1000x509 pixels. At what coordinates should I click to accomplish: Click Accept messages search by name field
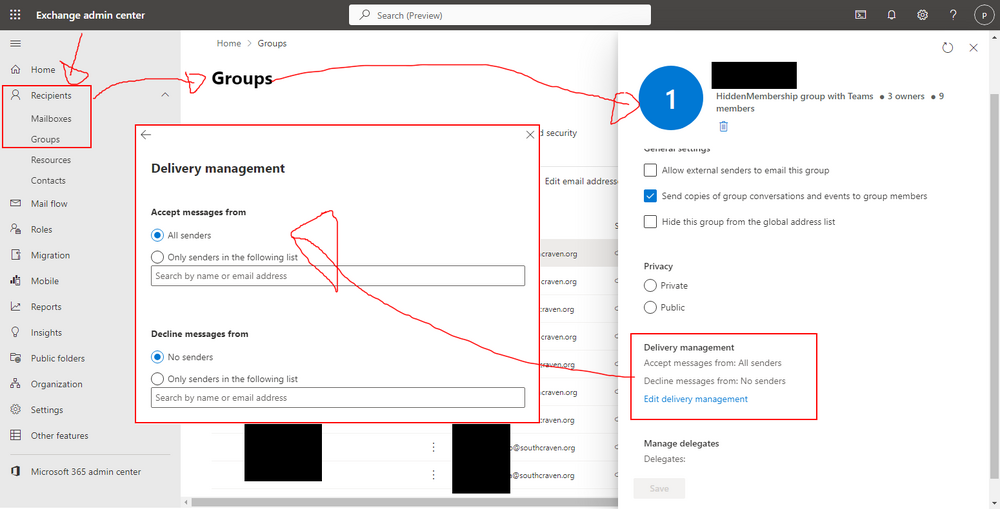point(338,276)
